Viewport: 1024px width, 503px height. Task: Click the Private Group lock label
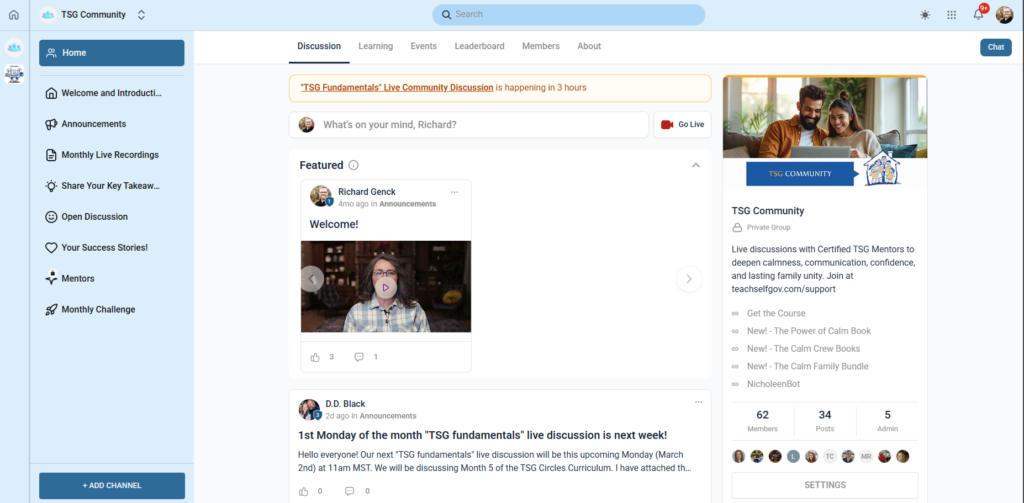pos(761,228)
